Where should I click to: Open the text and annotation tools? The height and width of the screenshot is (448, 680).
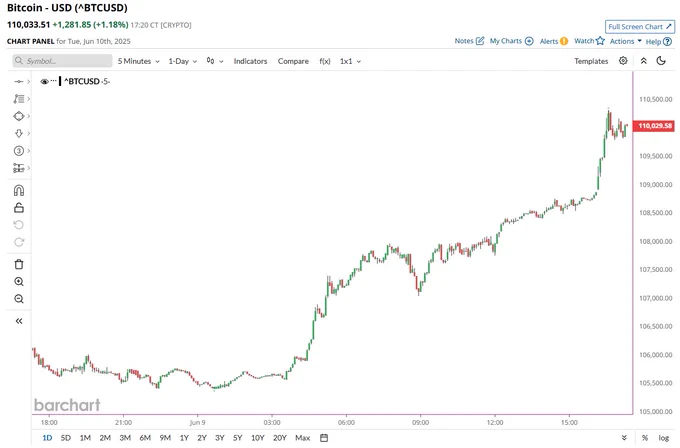click(x=19, y=99)
